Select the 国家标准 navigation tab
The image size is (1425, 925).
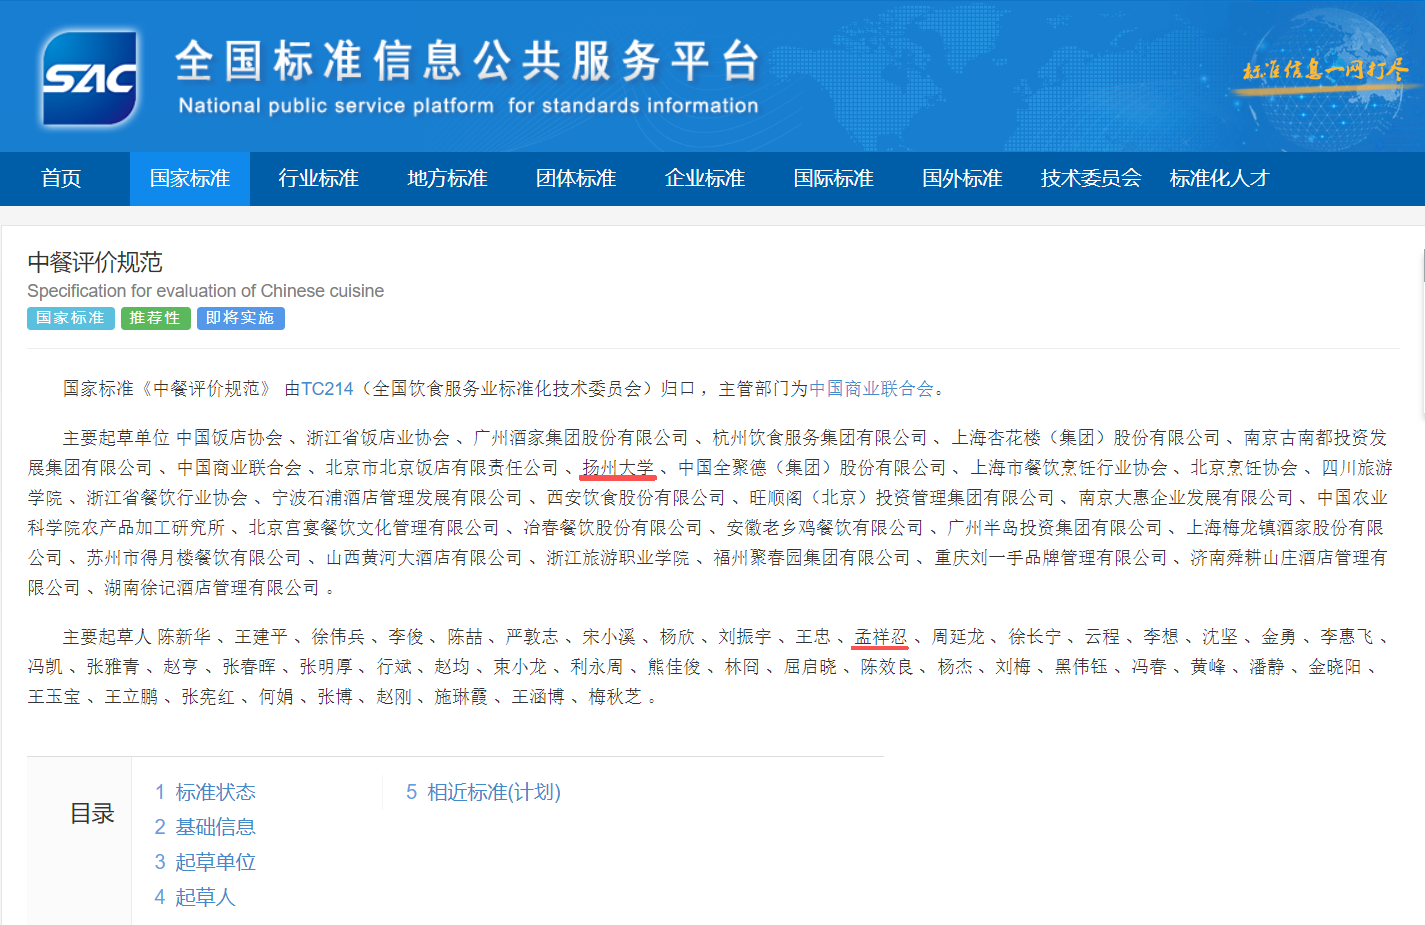(190, 179)
